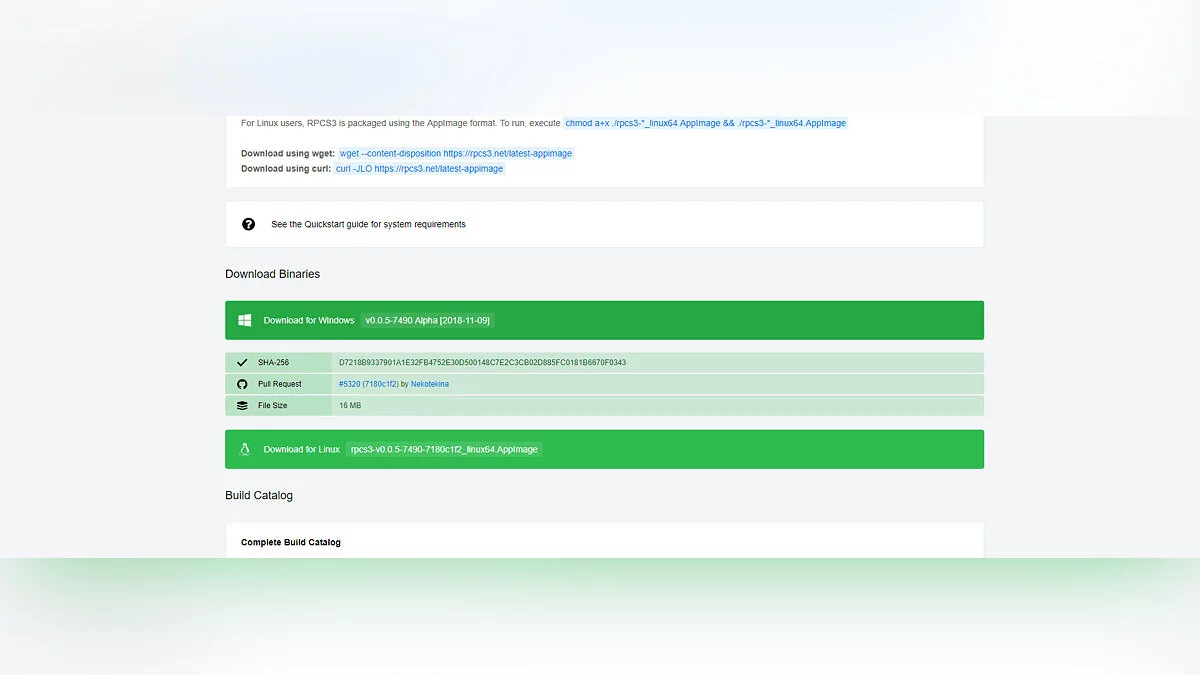Click the checkmark icon beside SHA-256
The image size is (1200, 675).
coord(242,363)
